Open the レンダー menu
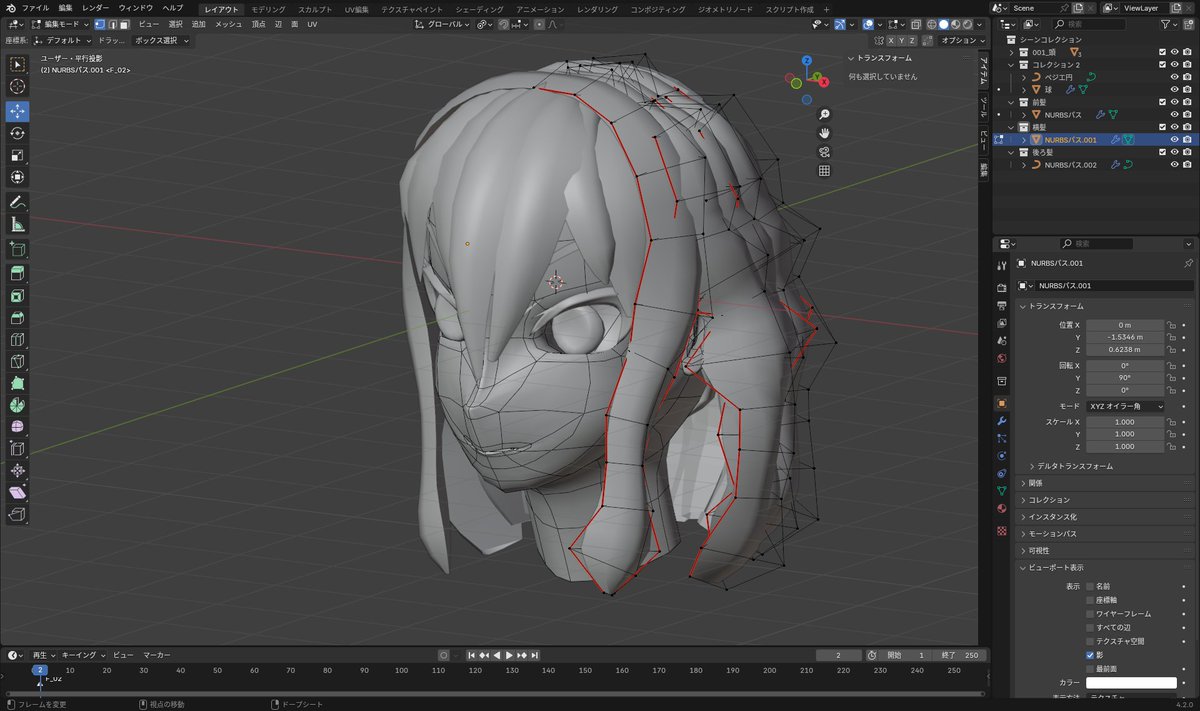The width and height of the screenshot is (1200, 711). 96,8
